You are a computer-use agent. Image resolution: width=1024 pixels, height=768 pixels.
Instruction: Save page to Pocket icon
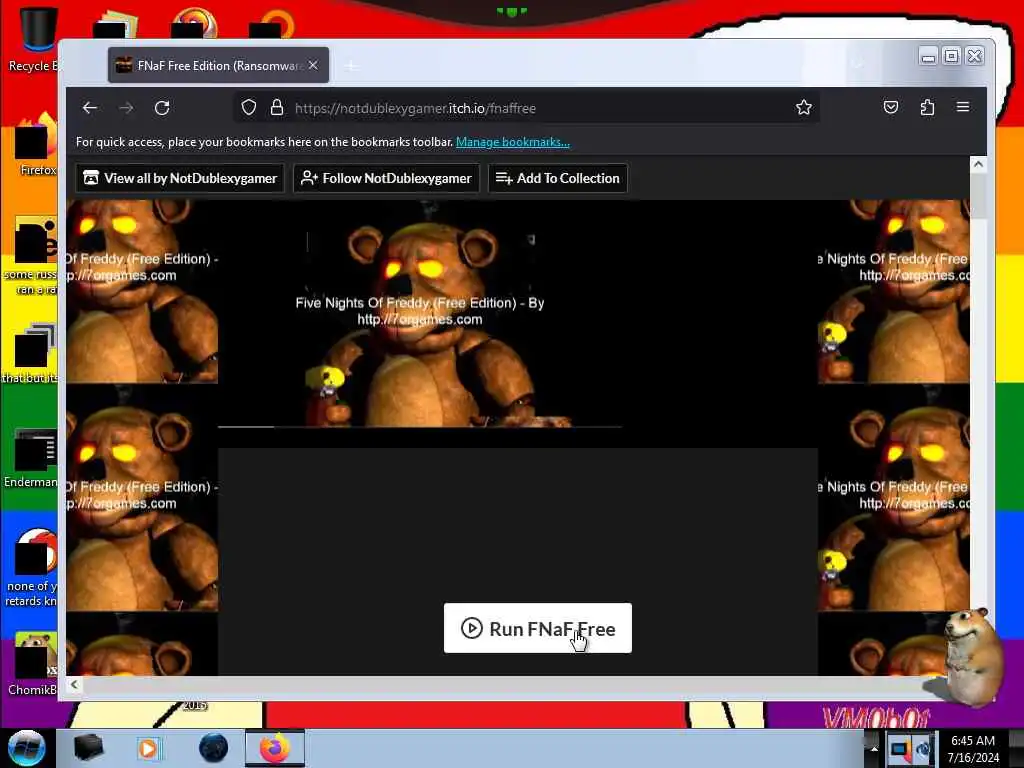point(891,107)
